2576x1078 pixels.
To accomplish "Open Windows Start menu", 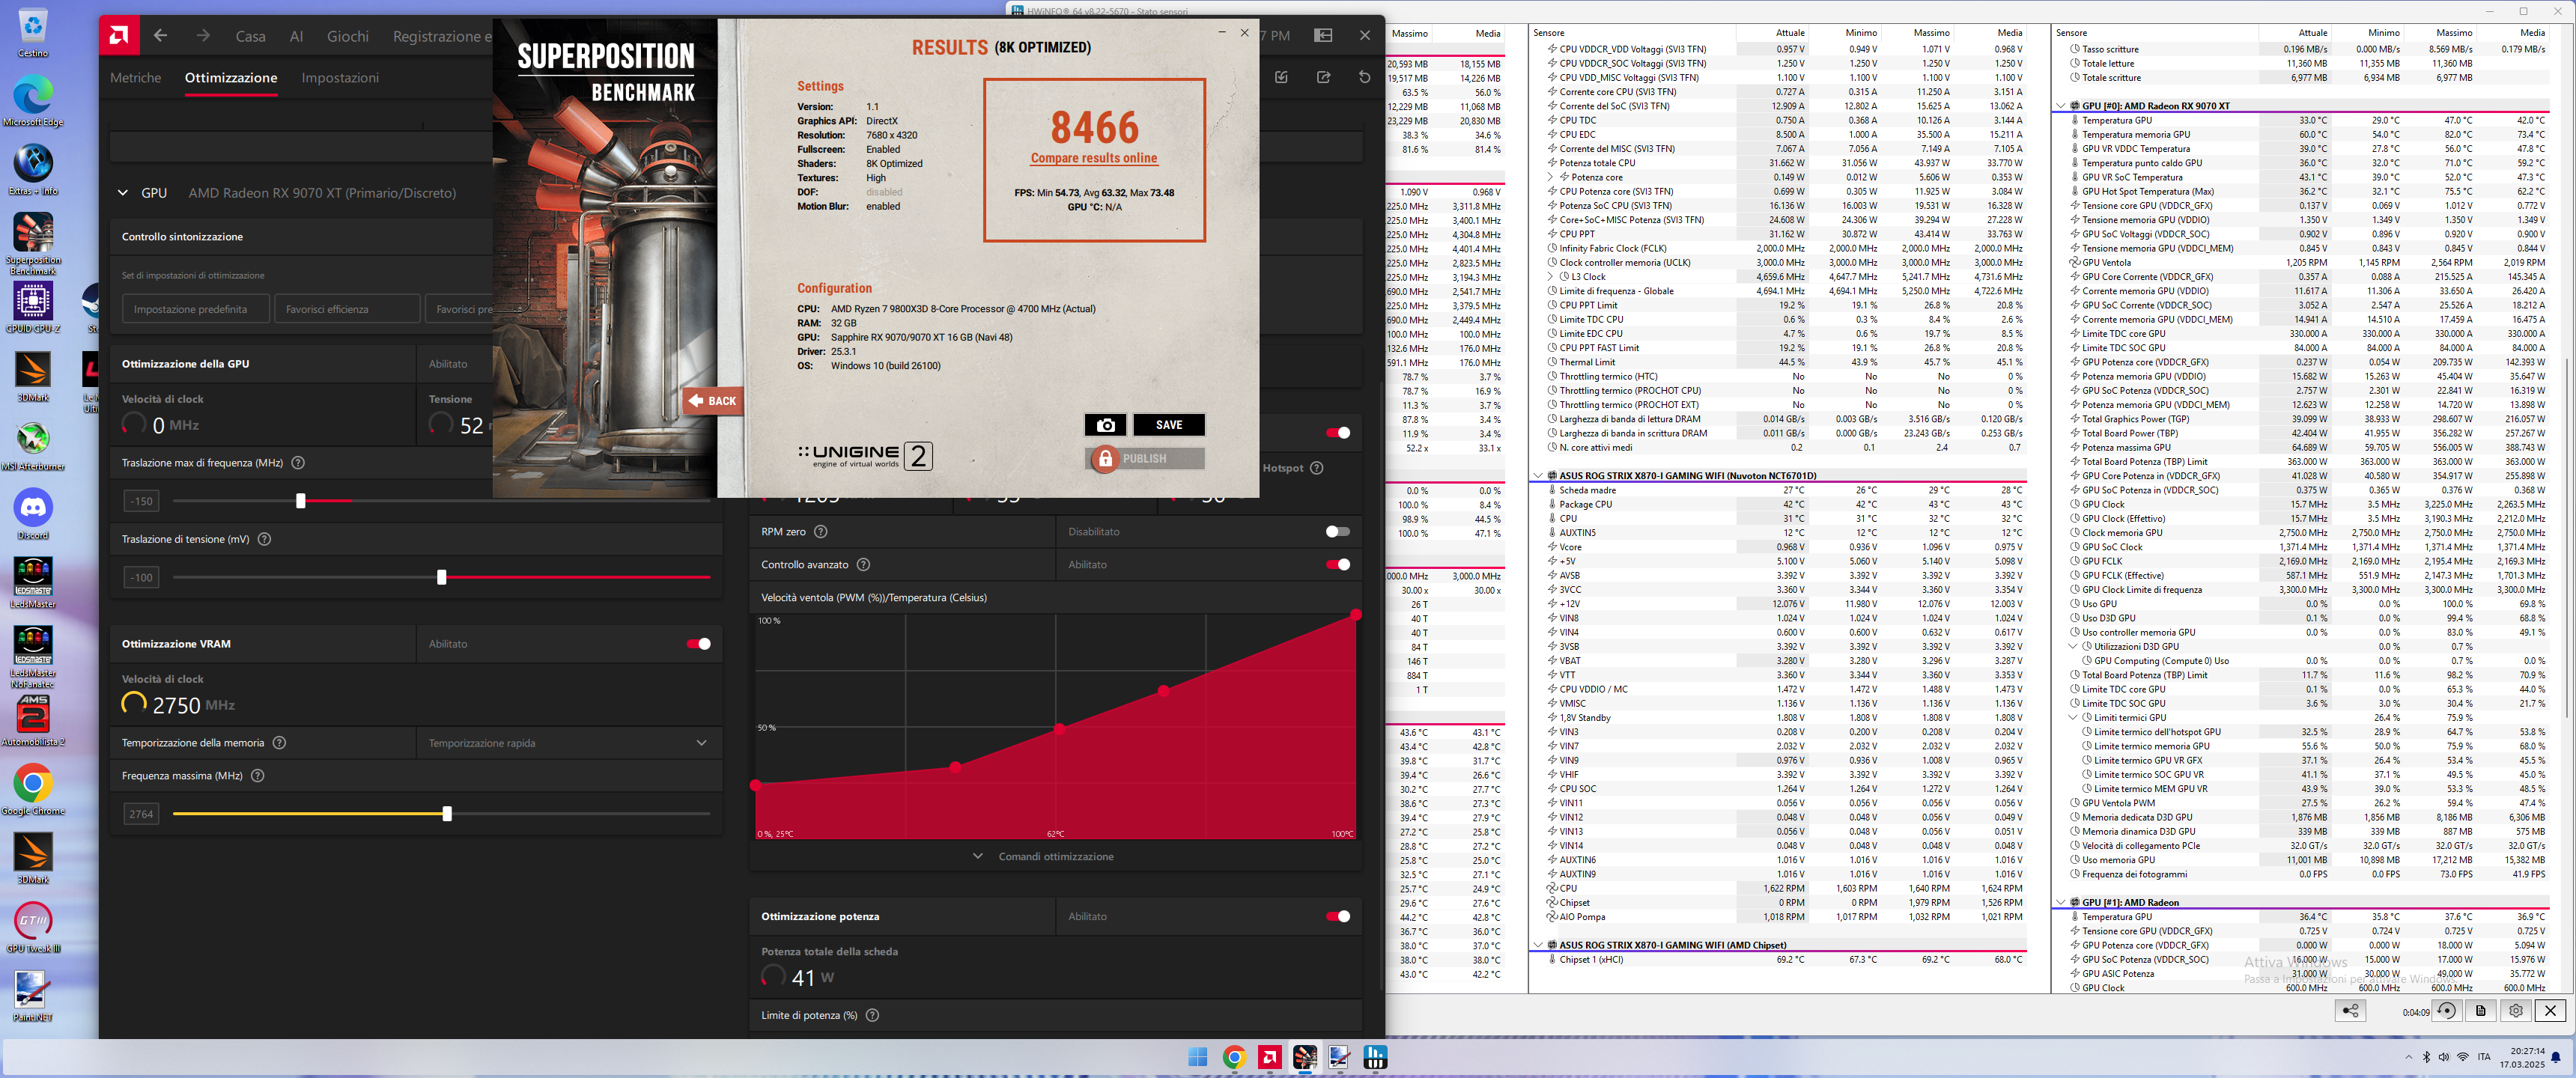I will 1198,1057.
